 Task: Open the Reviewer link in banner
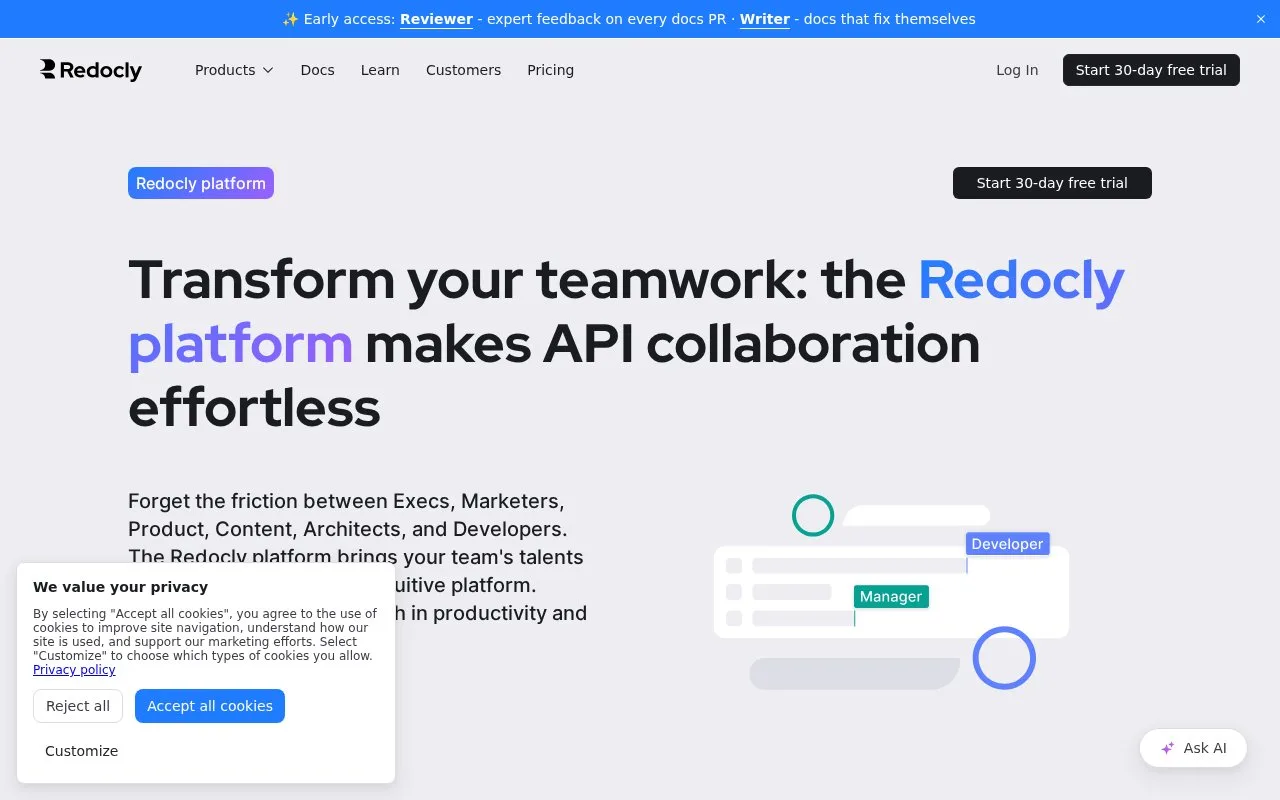(436, 19)
